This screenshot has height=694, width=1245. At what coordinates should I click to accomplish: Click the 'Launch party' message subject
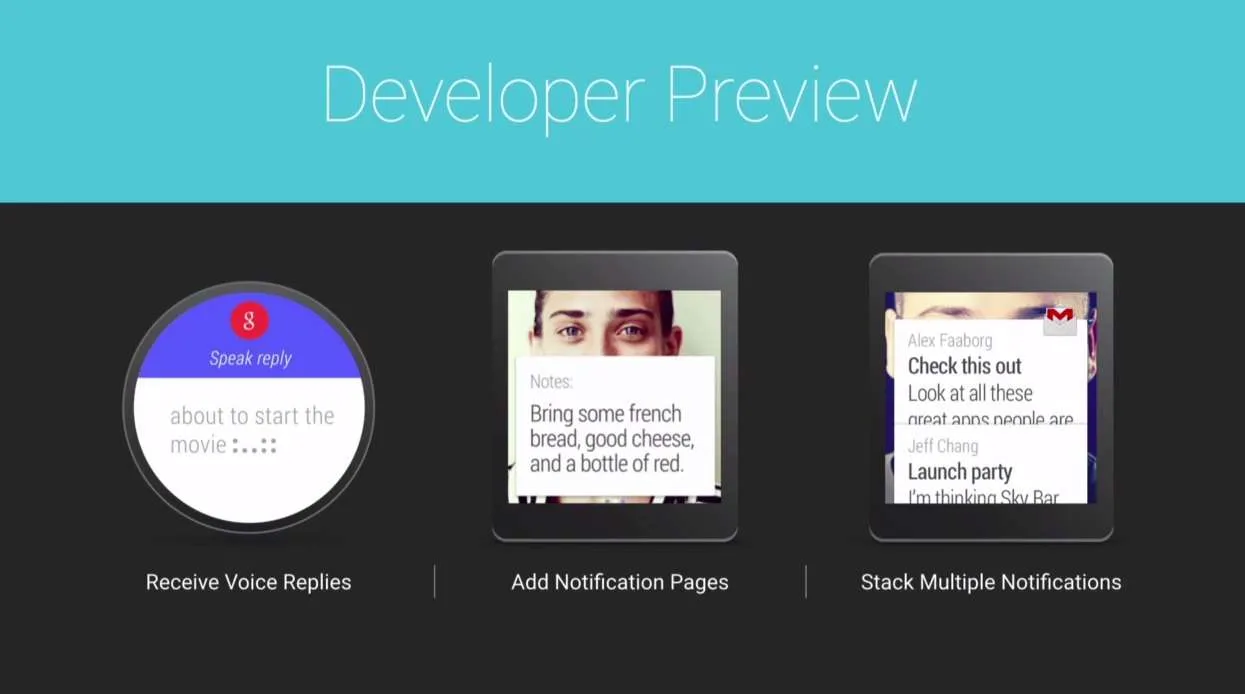(960, 472)
